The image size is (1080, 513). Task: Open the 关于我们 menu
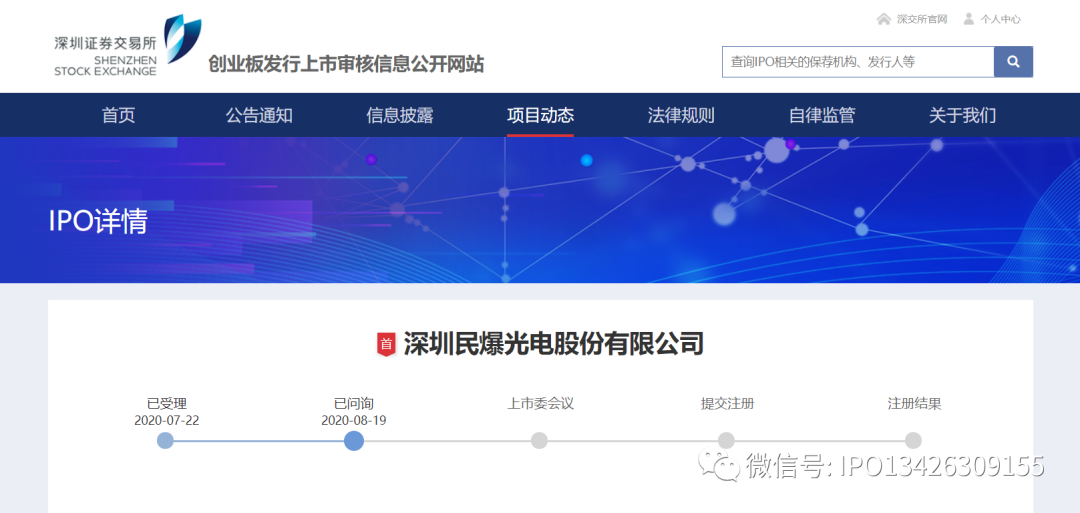pos(962,115)
